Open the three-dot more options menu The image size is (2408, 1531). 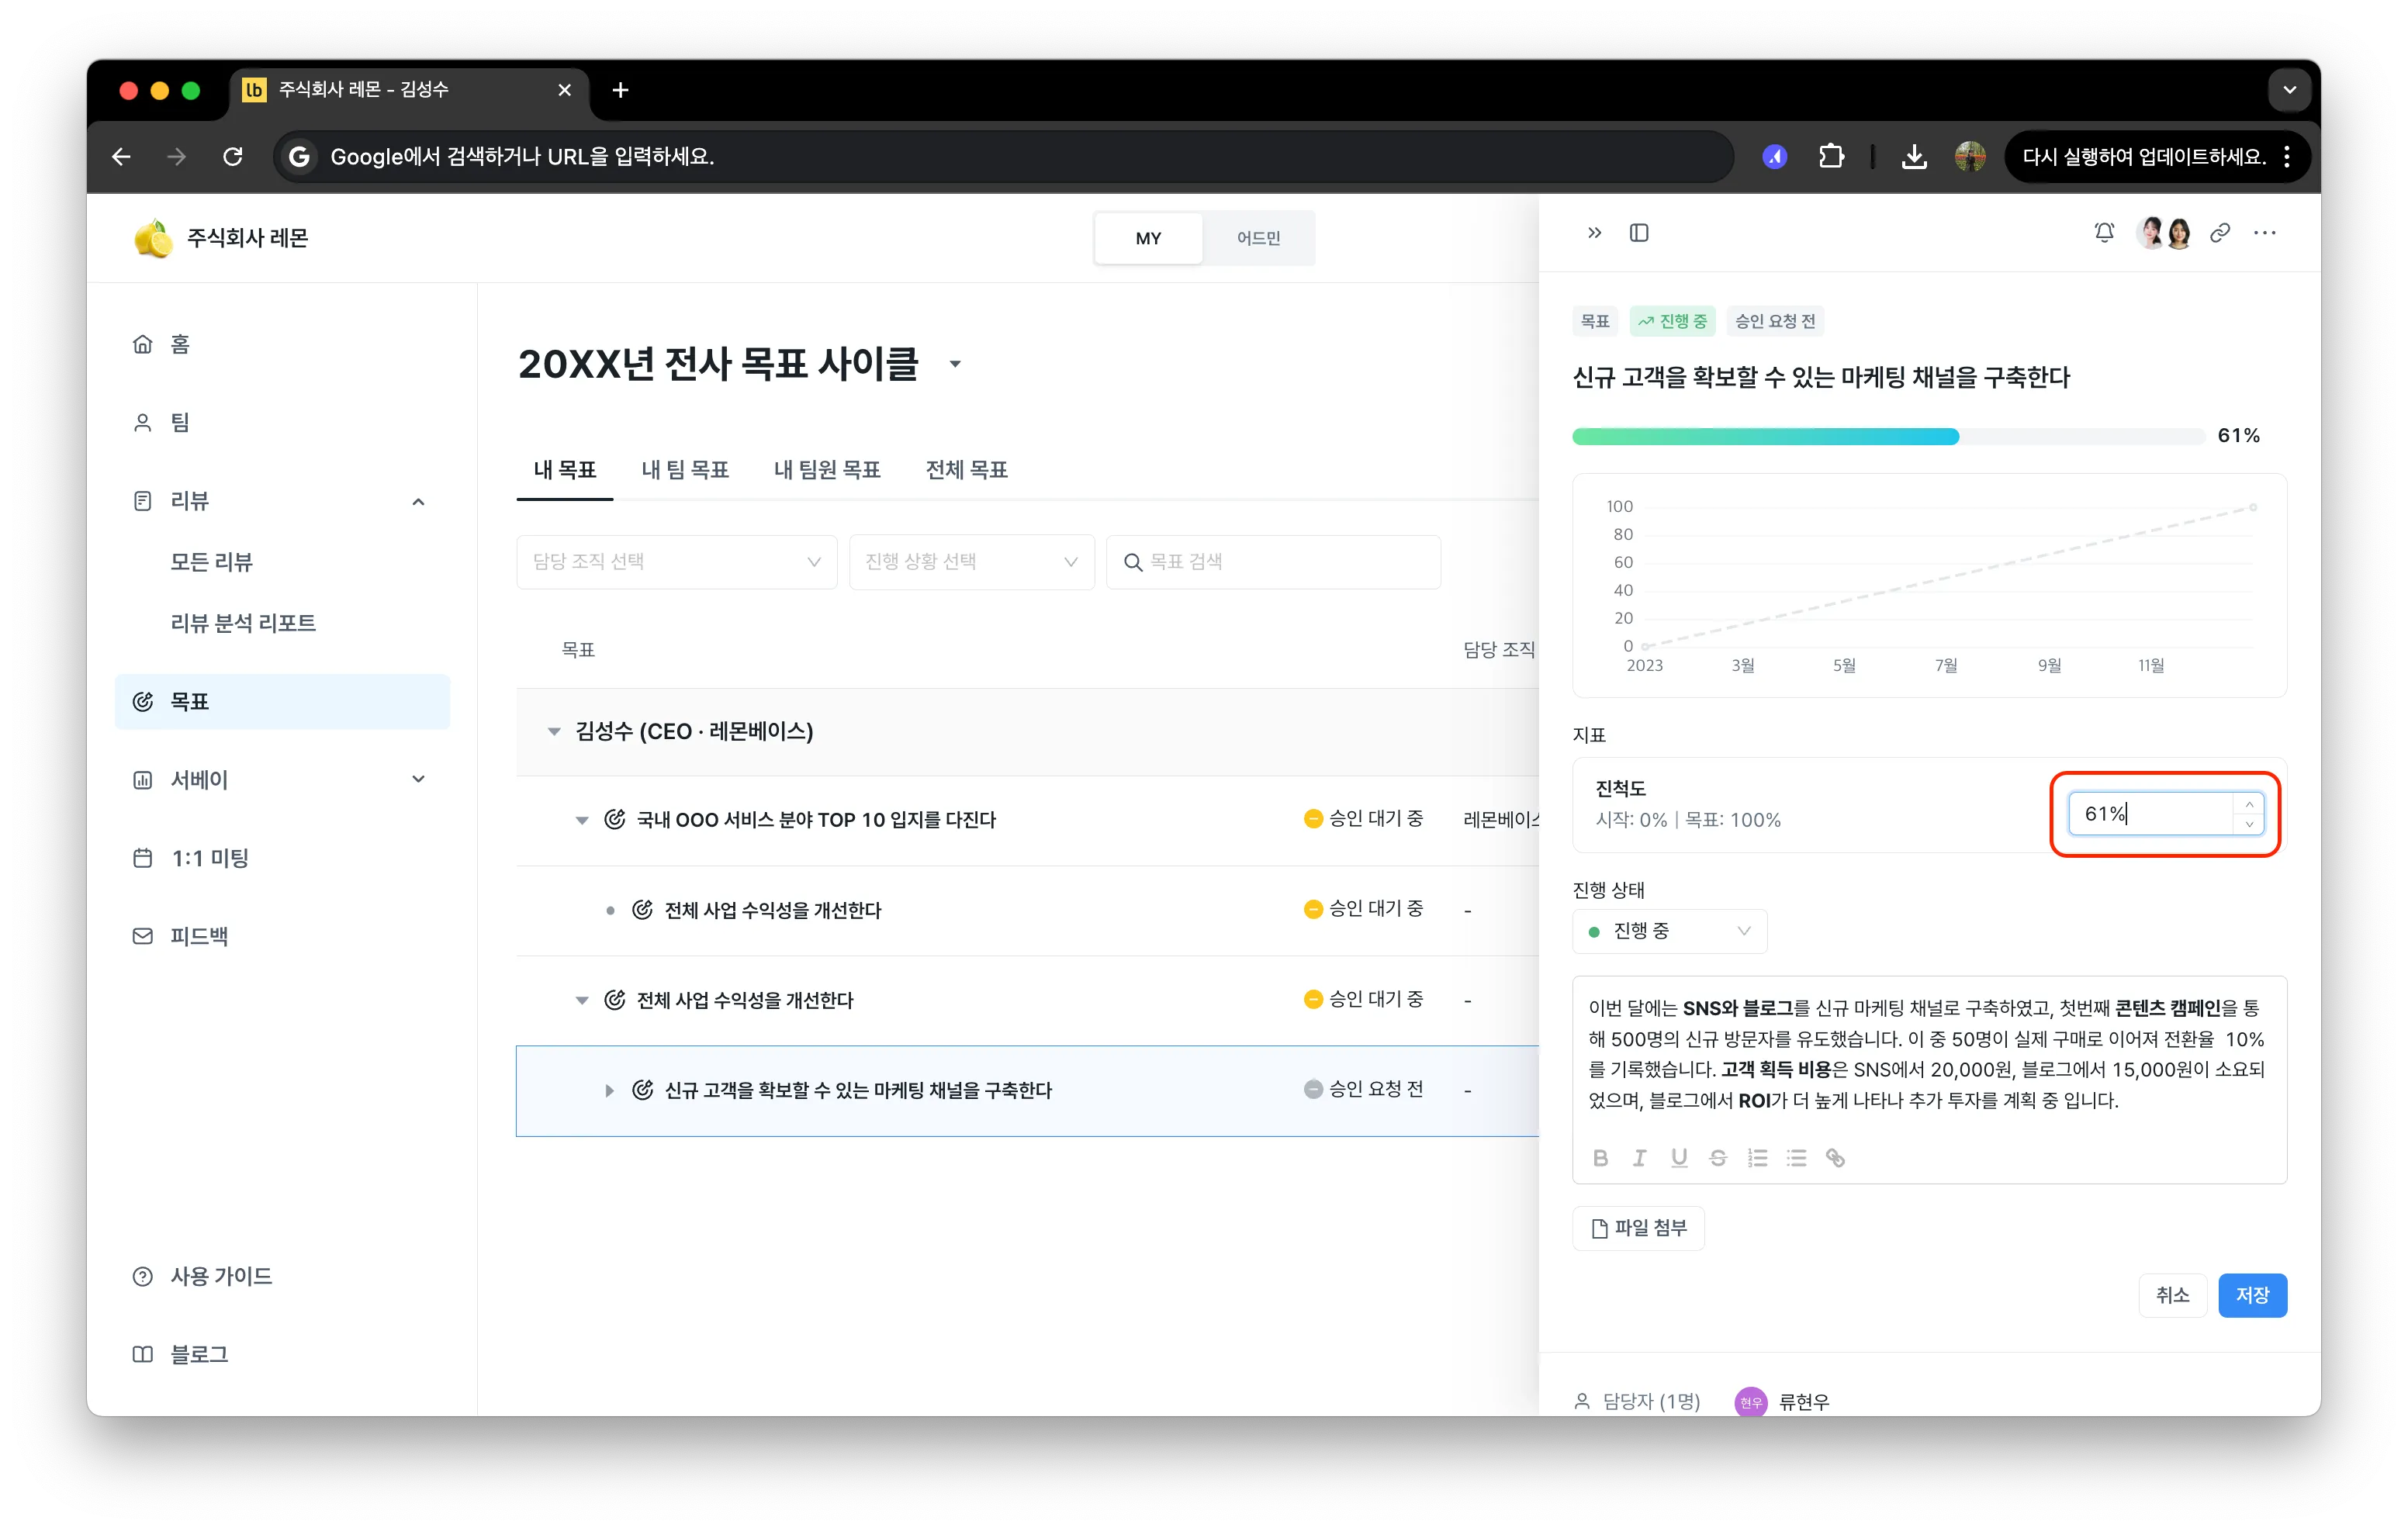(2265, 233)
